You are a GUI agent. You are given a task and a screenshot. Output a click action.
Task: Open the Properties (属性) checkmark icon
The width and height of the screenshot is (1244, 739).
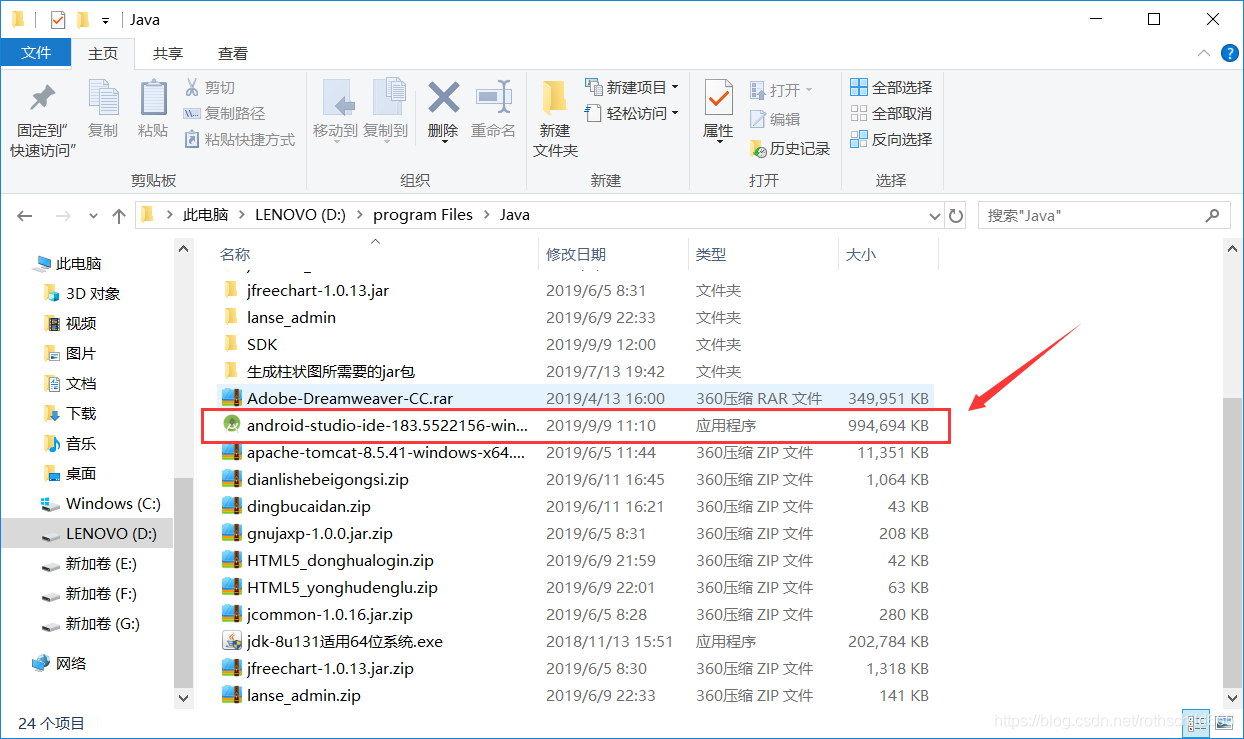718,98
